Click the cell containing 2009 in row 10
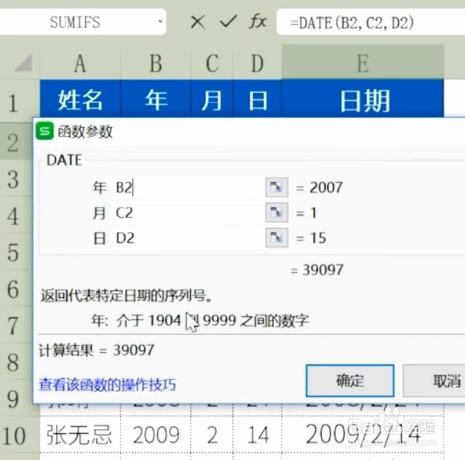Viewport: 465px width, 460px height. (x=156, y=434)
